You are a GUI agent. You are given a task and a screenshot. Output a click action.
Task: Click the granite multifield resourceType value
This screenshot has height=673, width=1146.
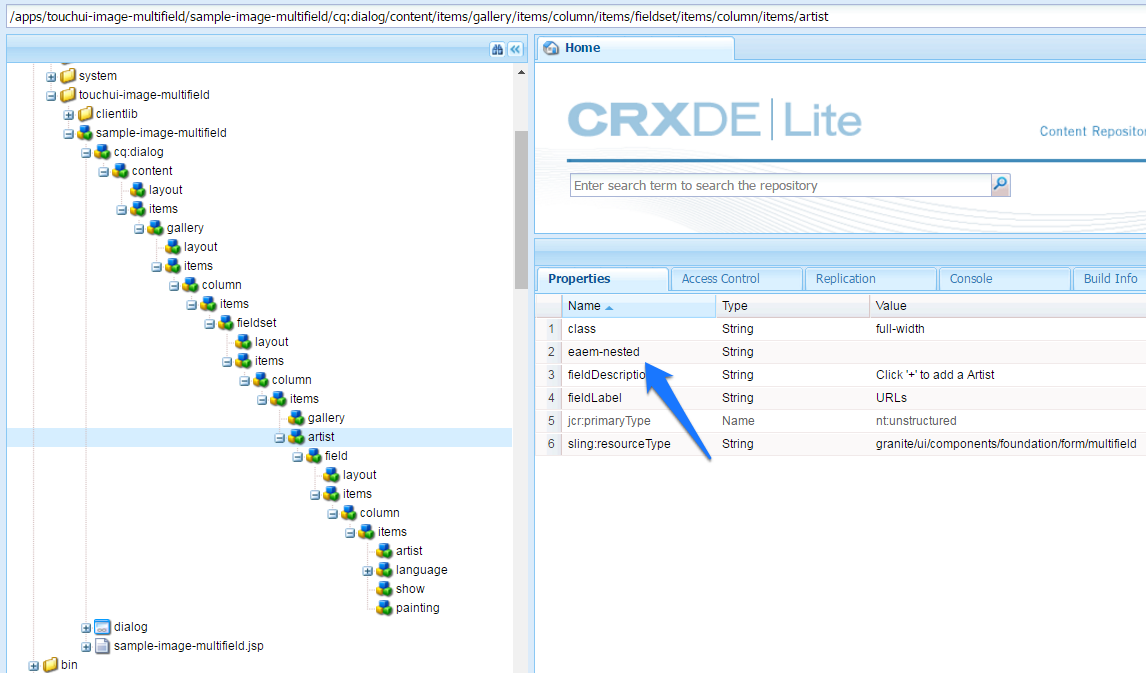[x=1006, y=444]
